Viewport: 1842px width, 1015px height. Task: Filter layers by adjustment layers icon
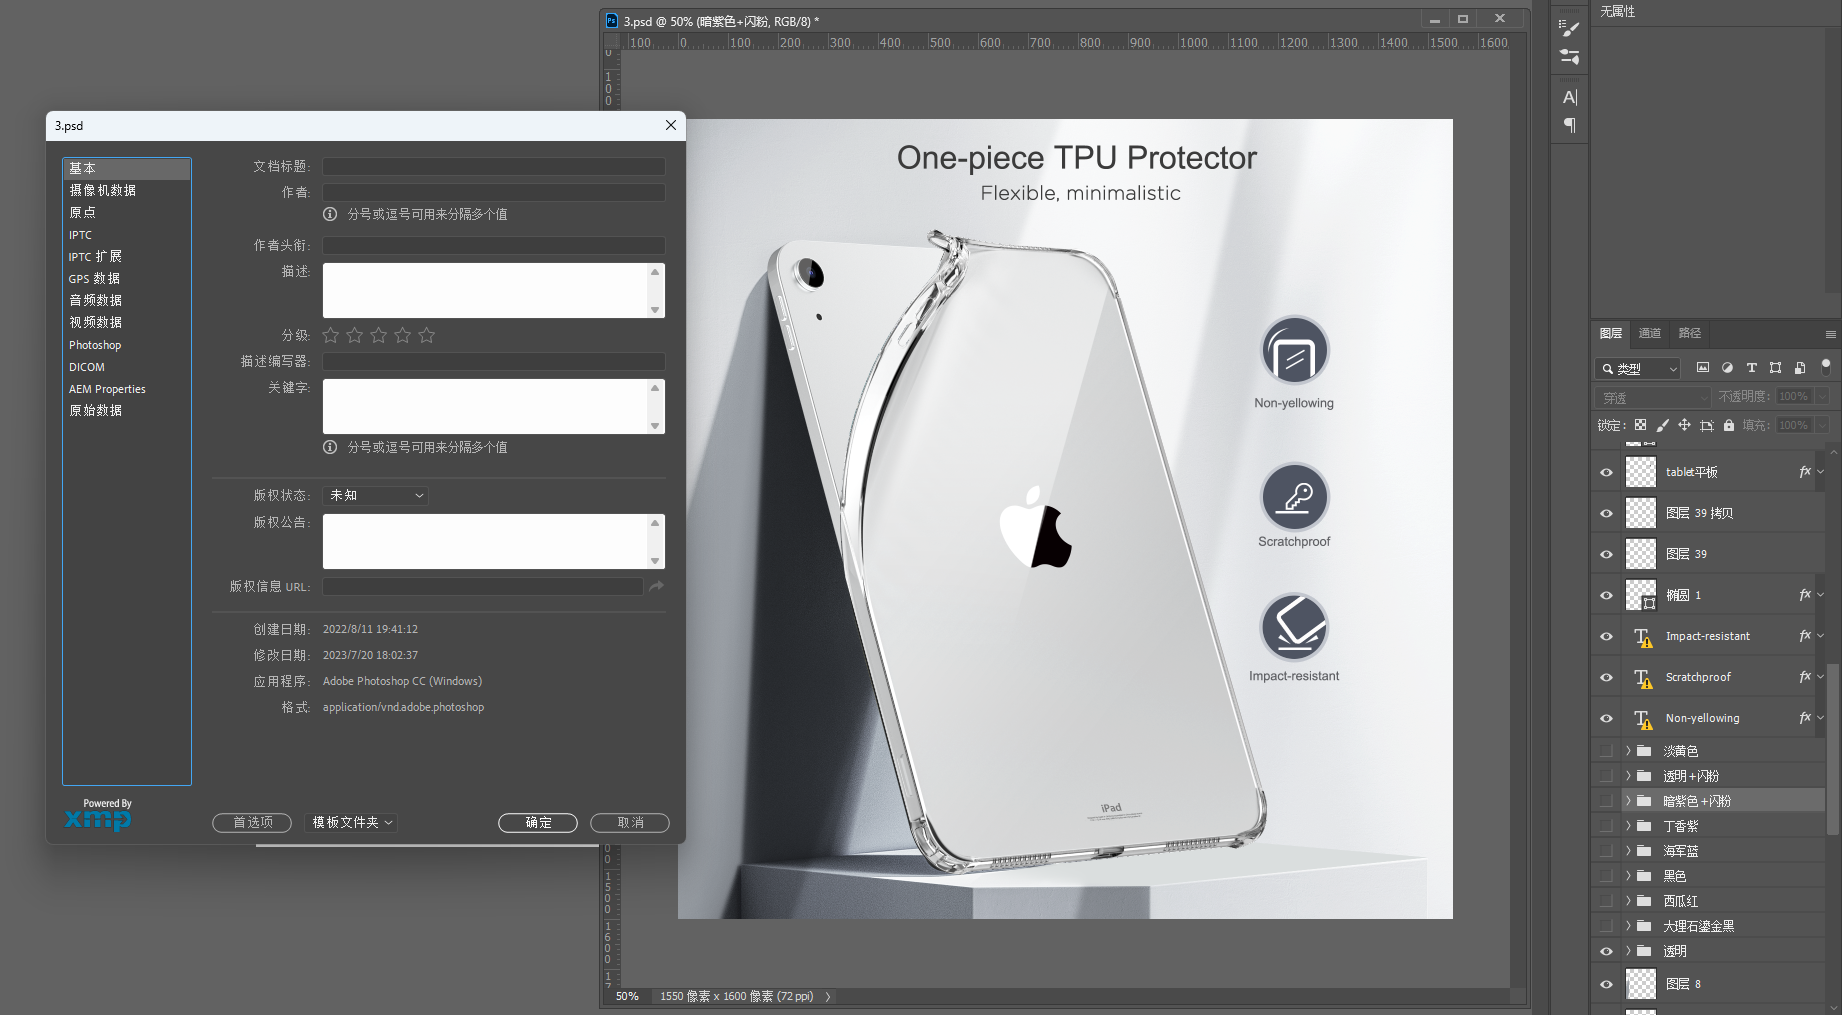tap(1727, 368)
